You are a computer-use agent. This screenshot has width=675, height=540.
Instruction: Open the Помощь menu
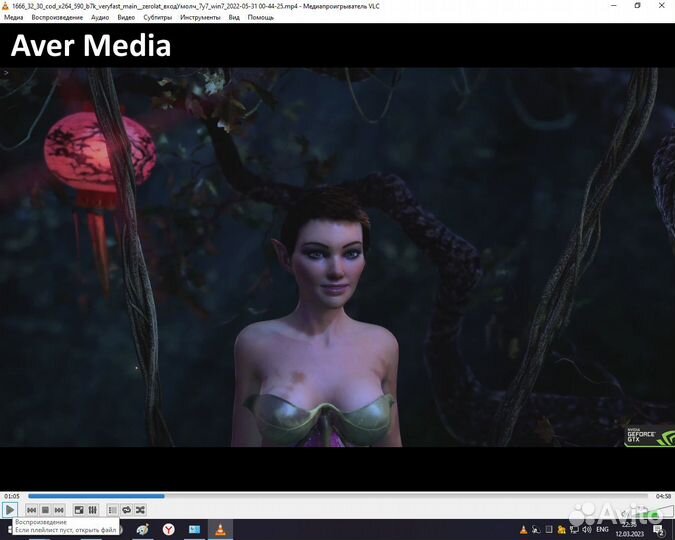(260, 18)
